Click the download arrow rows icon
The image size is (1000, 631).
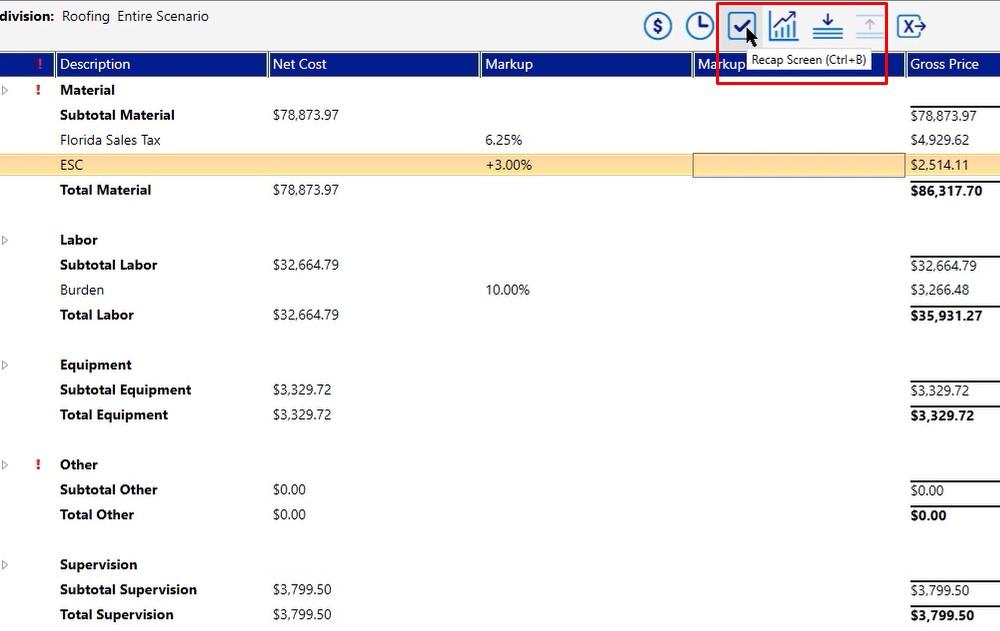827,27
